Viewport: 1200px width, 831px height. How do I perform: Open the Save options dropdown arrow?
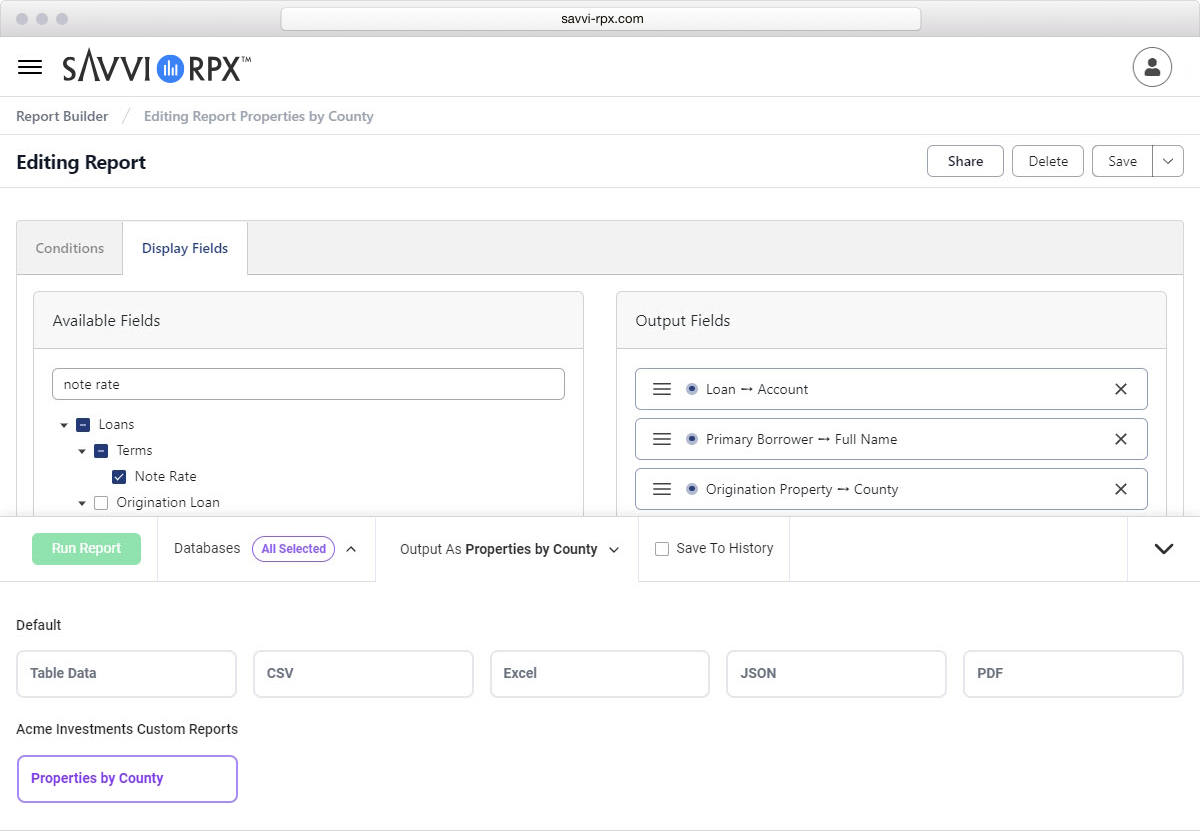click(x=1168, y=161)
